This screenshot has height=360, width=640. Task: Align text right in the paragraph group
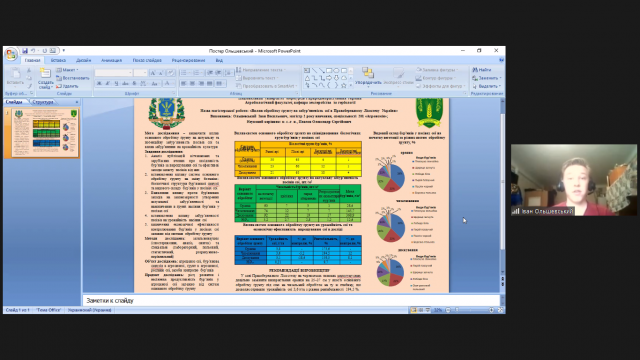pyautogui.click(x=201, y=83)
